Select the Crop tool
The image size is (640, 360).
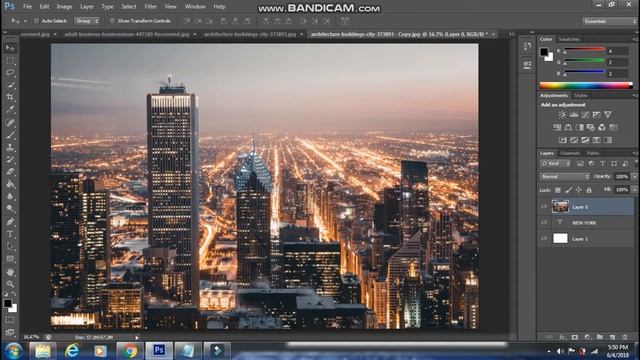(x=10, y=97)
